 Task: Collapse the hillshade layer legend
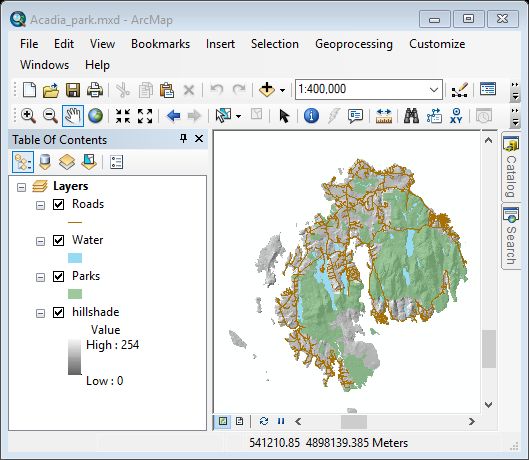40,314
